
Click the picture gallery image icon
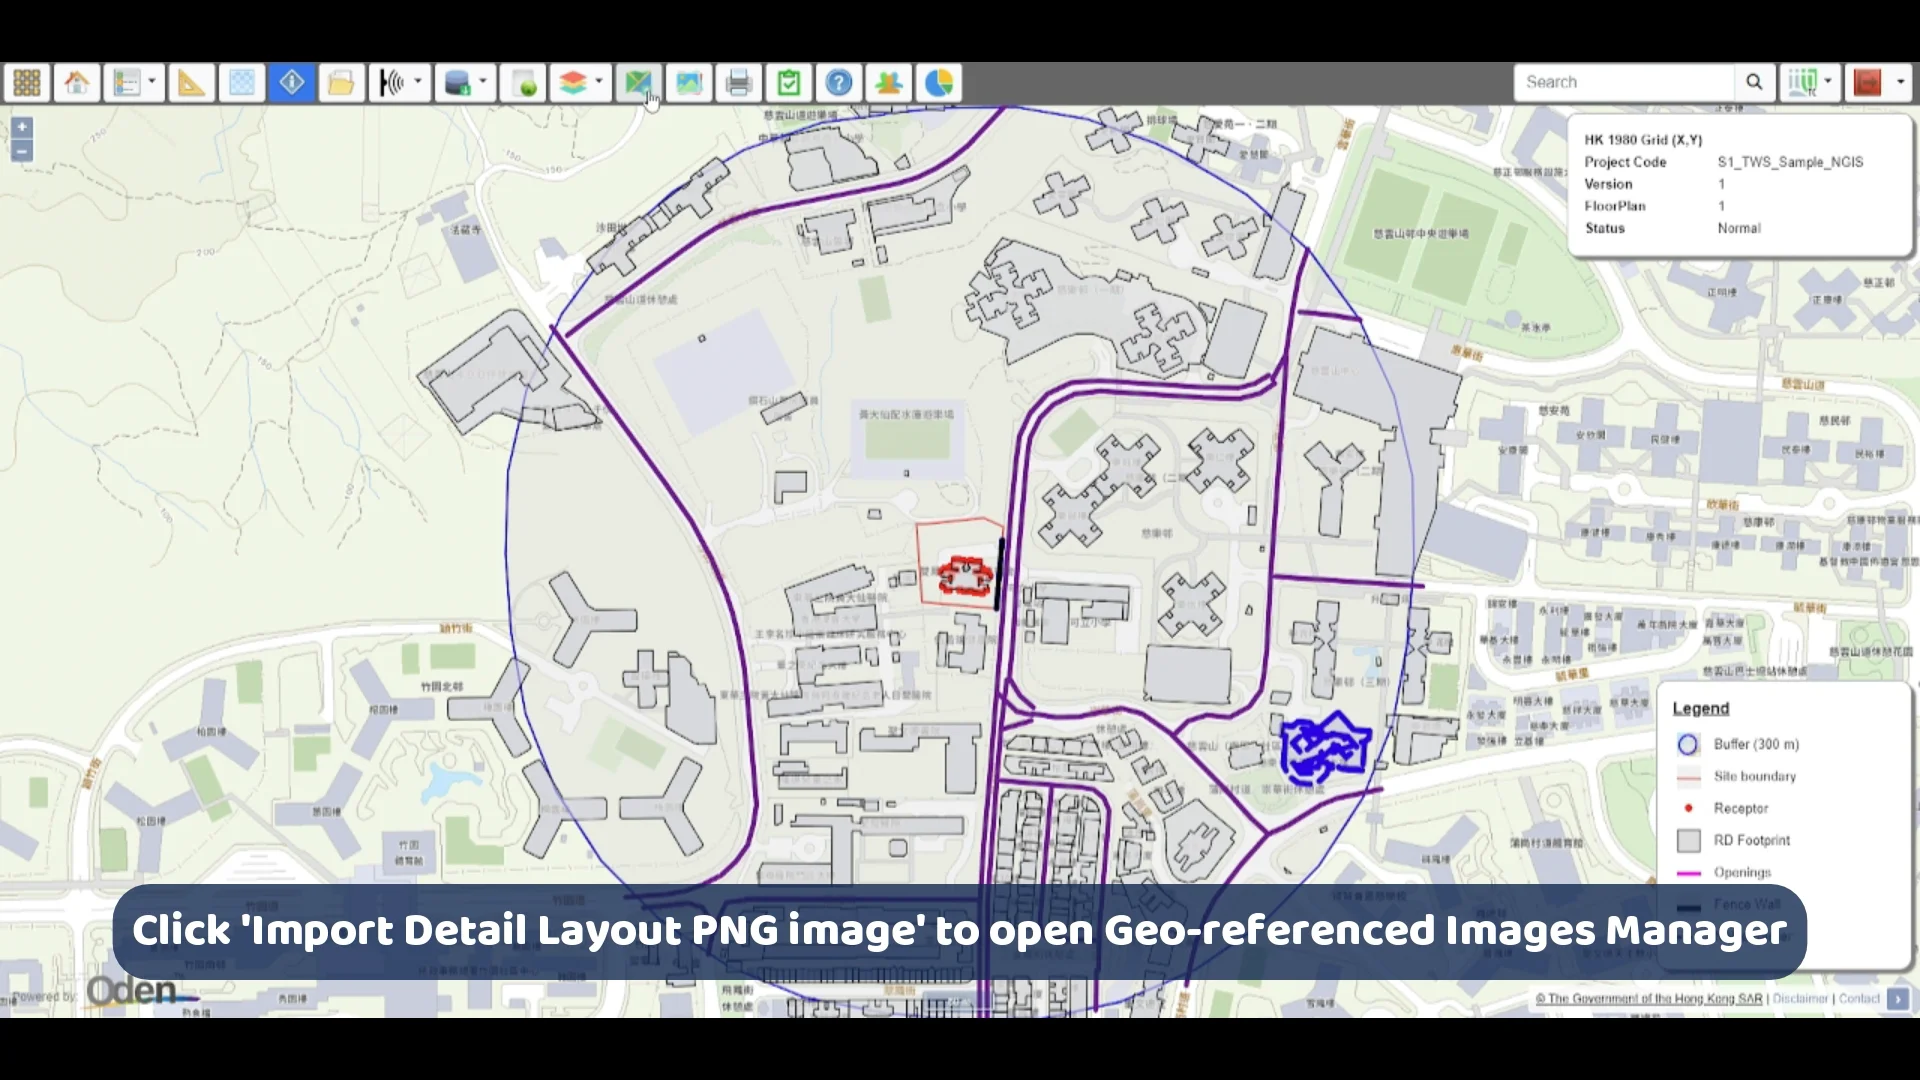click(x=688, y=83)
